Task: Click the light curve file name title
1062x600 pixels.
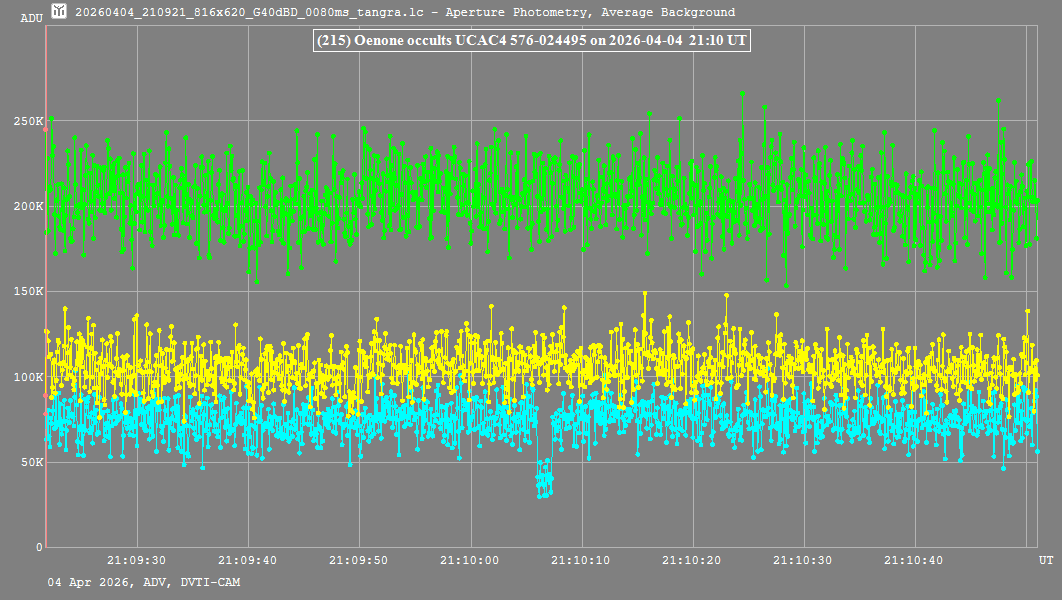Action: [x=405, y=13]
